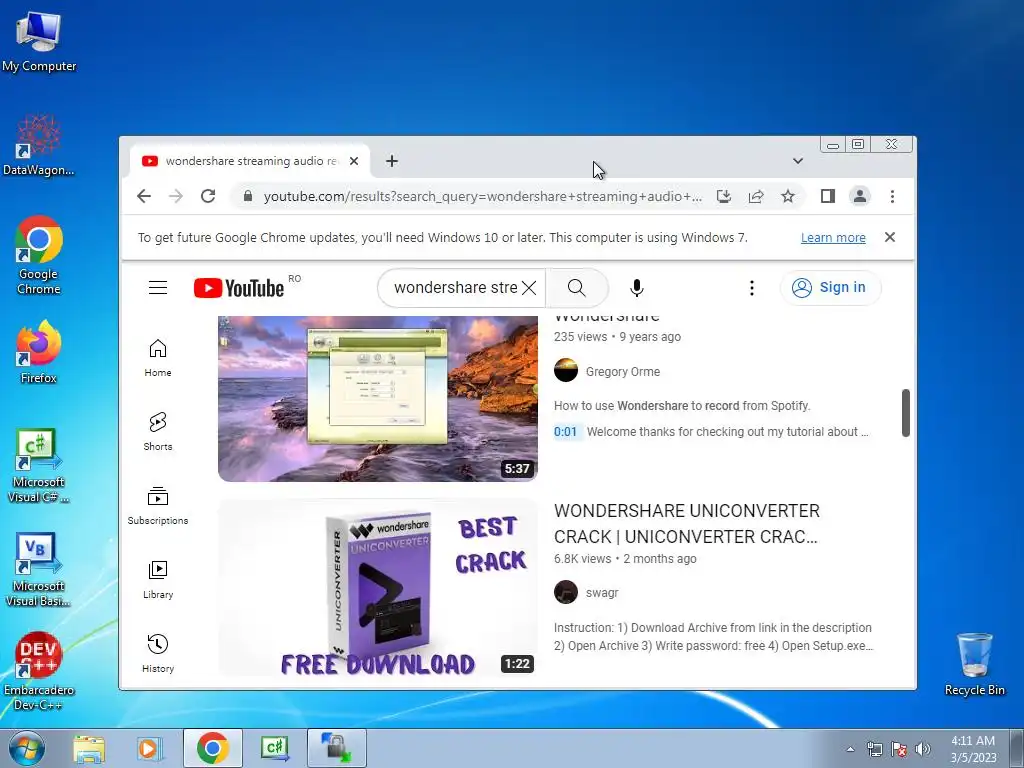Open My Computer desktop icon
The height and width of the screenshot is (768, 1024).
point(39,41)
